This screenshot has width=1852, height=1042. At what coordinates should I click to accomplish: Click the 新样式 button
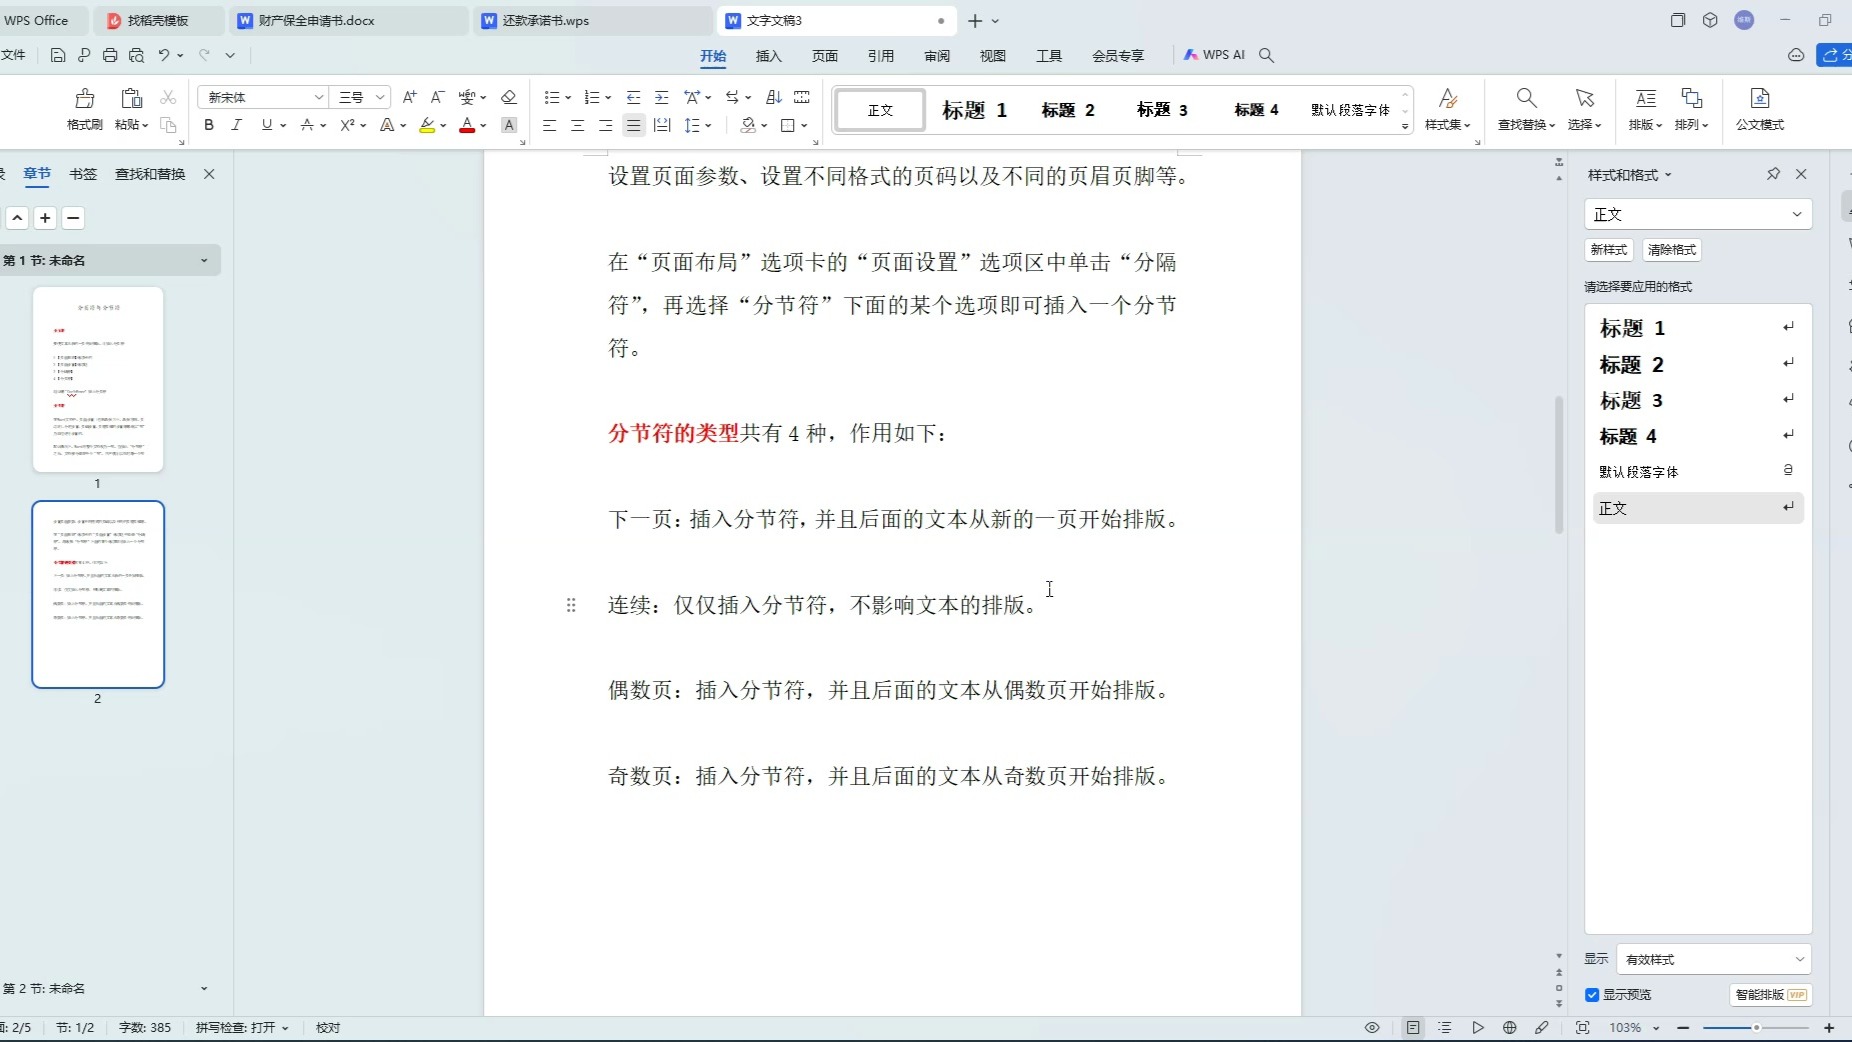[1609, 249]
